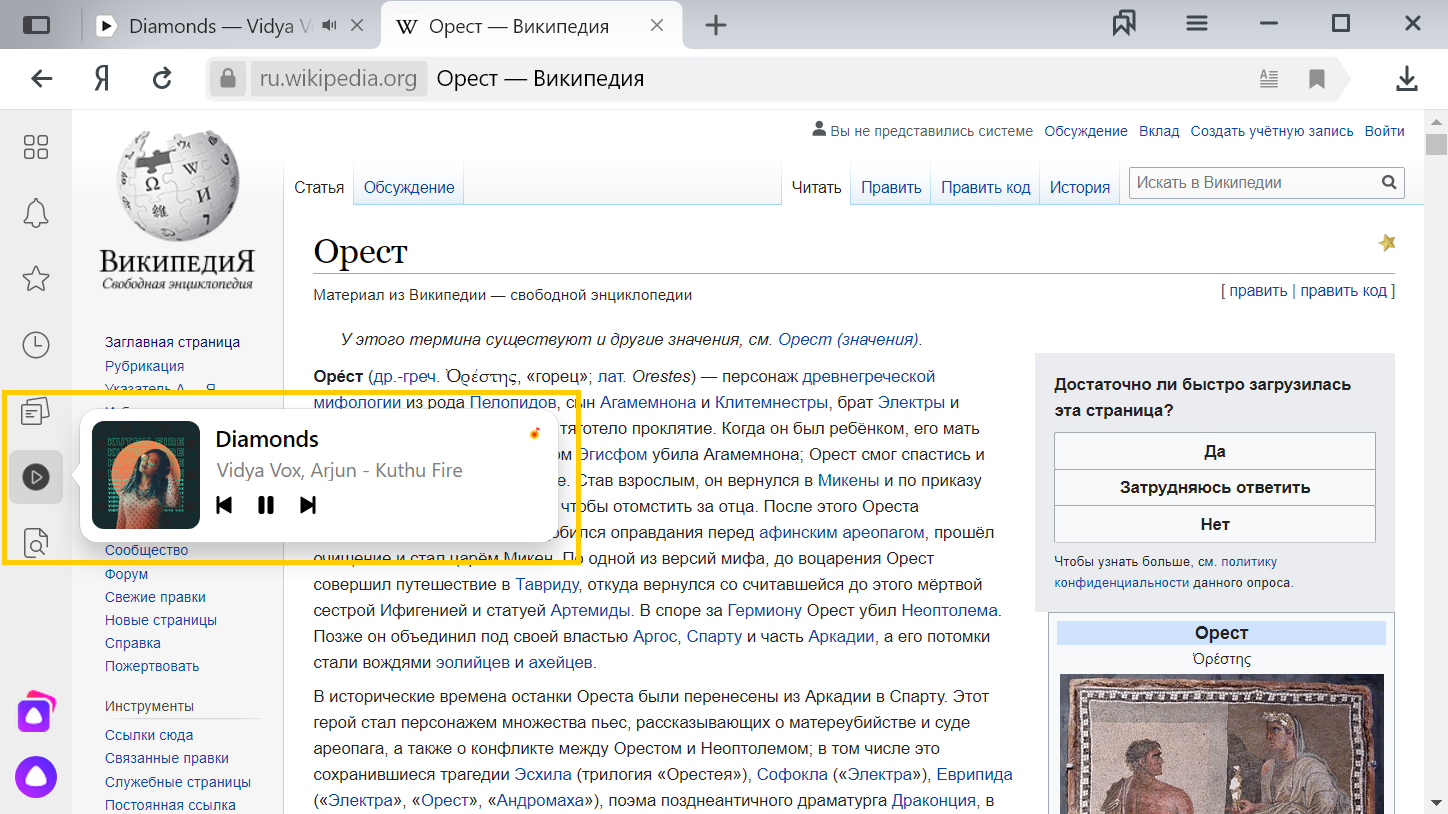
Task: Show site security padlock info
Action: 228,78
